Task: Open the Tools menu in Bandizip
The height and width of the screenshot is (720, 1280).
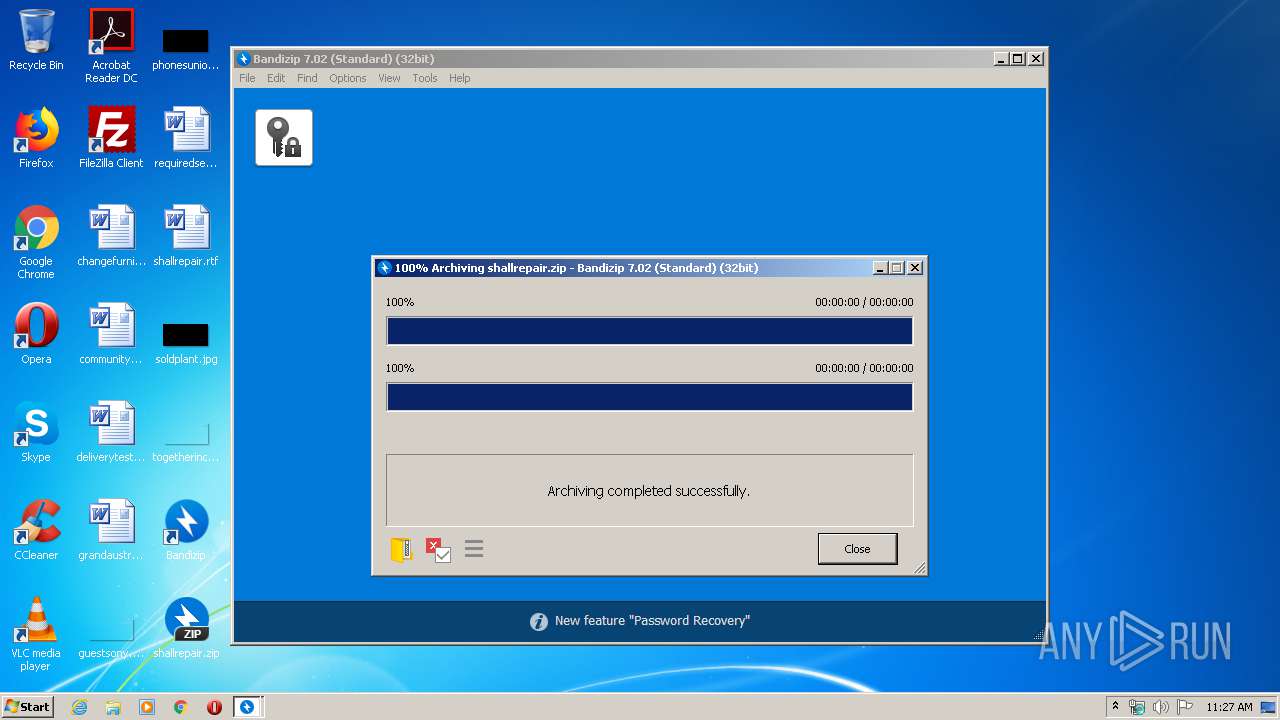Action: pyautogui.click(x=425, y=78)
